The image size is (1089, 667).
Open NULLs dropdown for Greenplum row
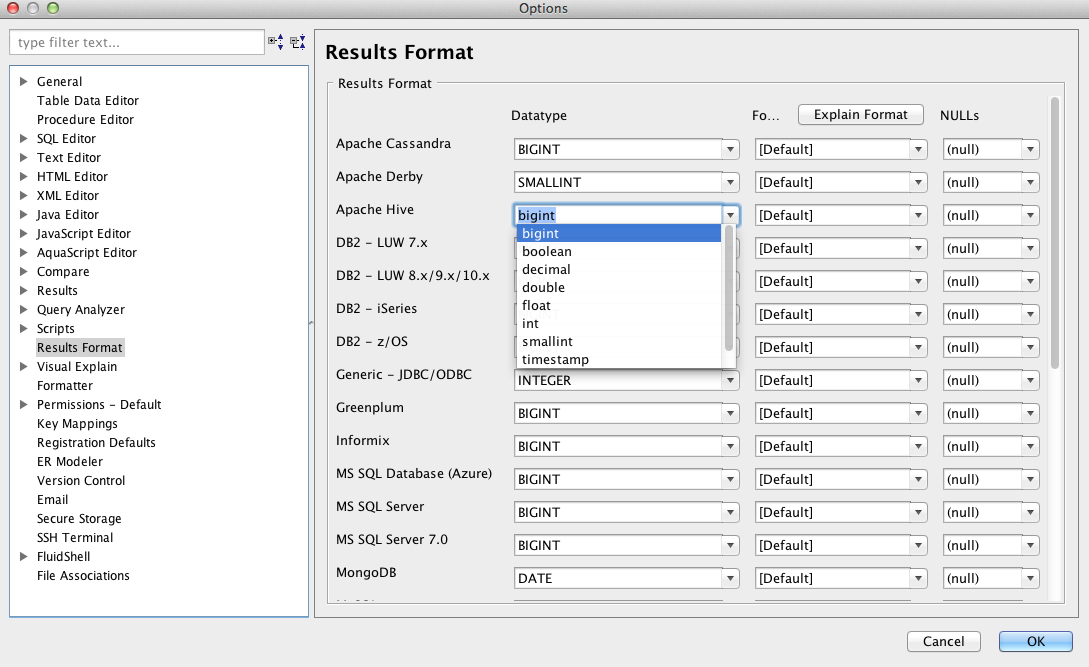click(x=1030, y=414)
